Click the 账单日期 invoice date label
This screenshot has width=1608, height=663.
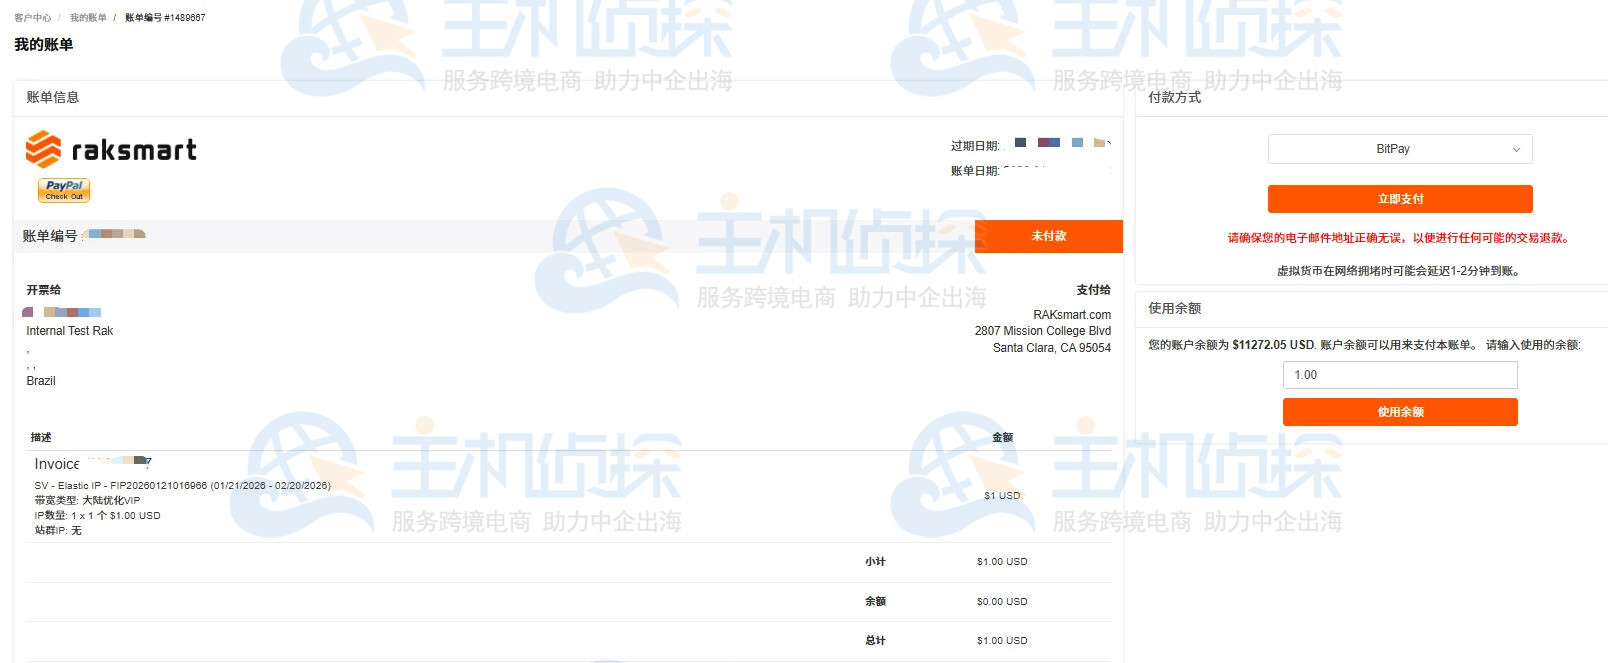(x=975, y=171)
